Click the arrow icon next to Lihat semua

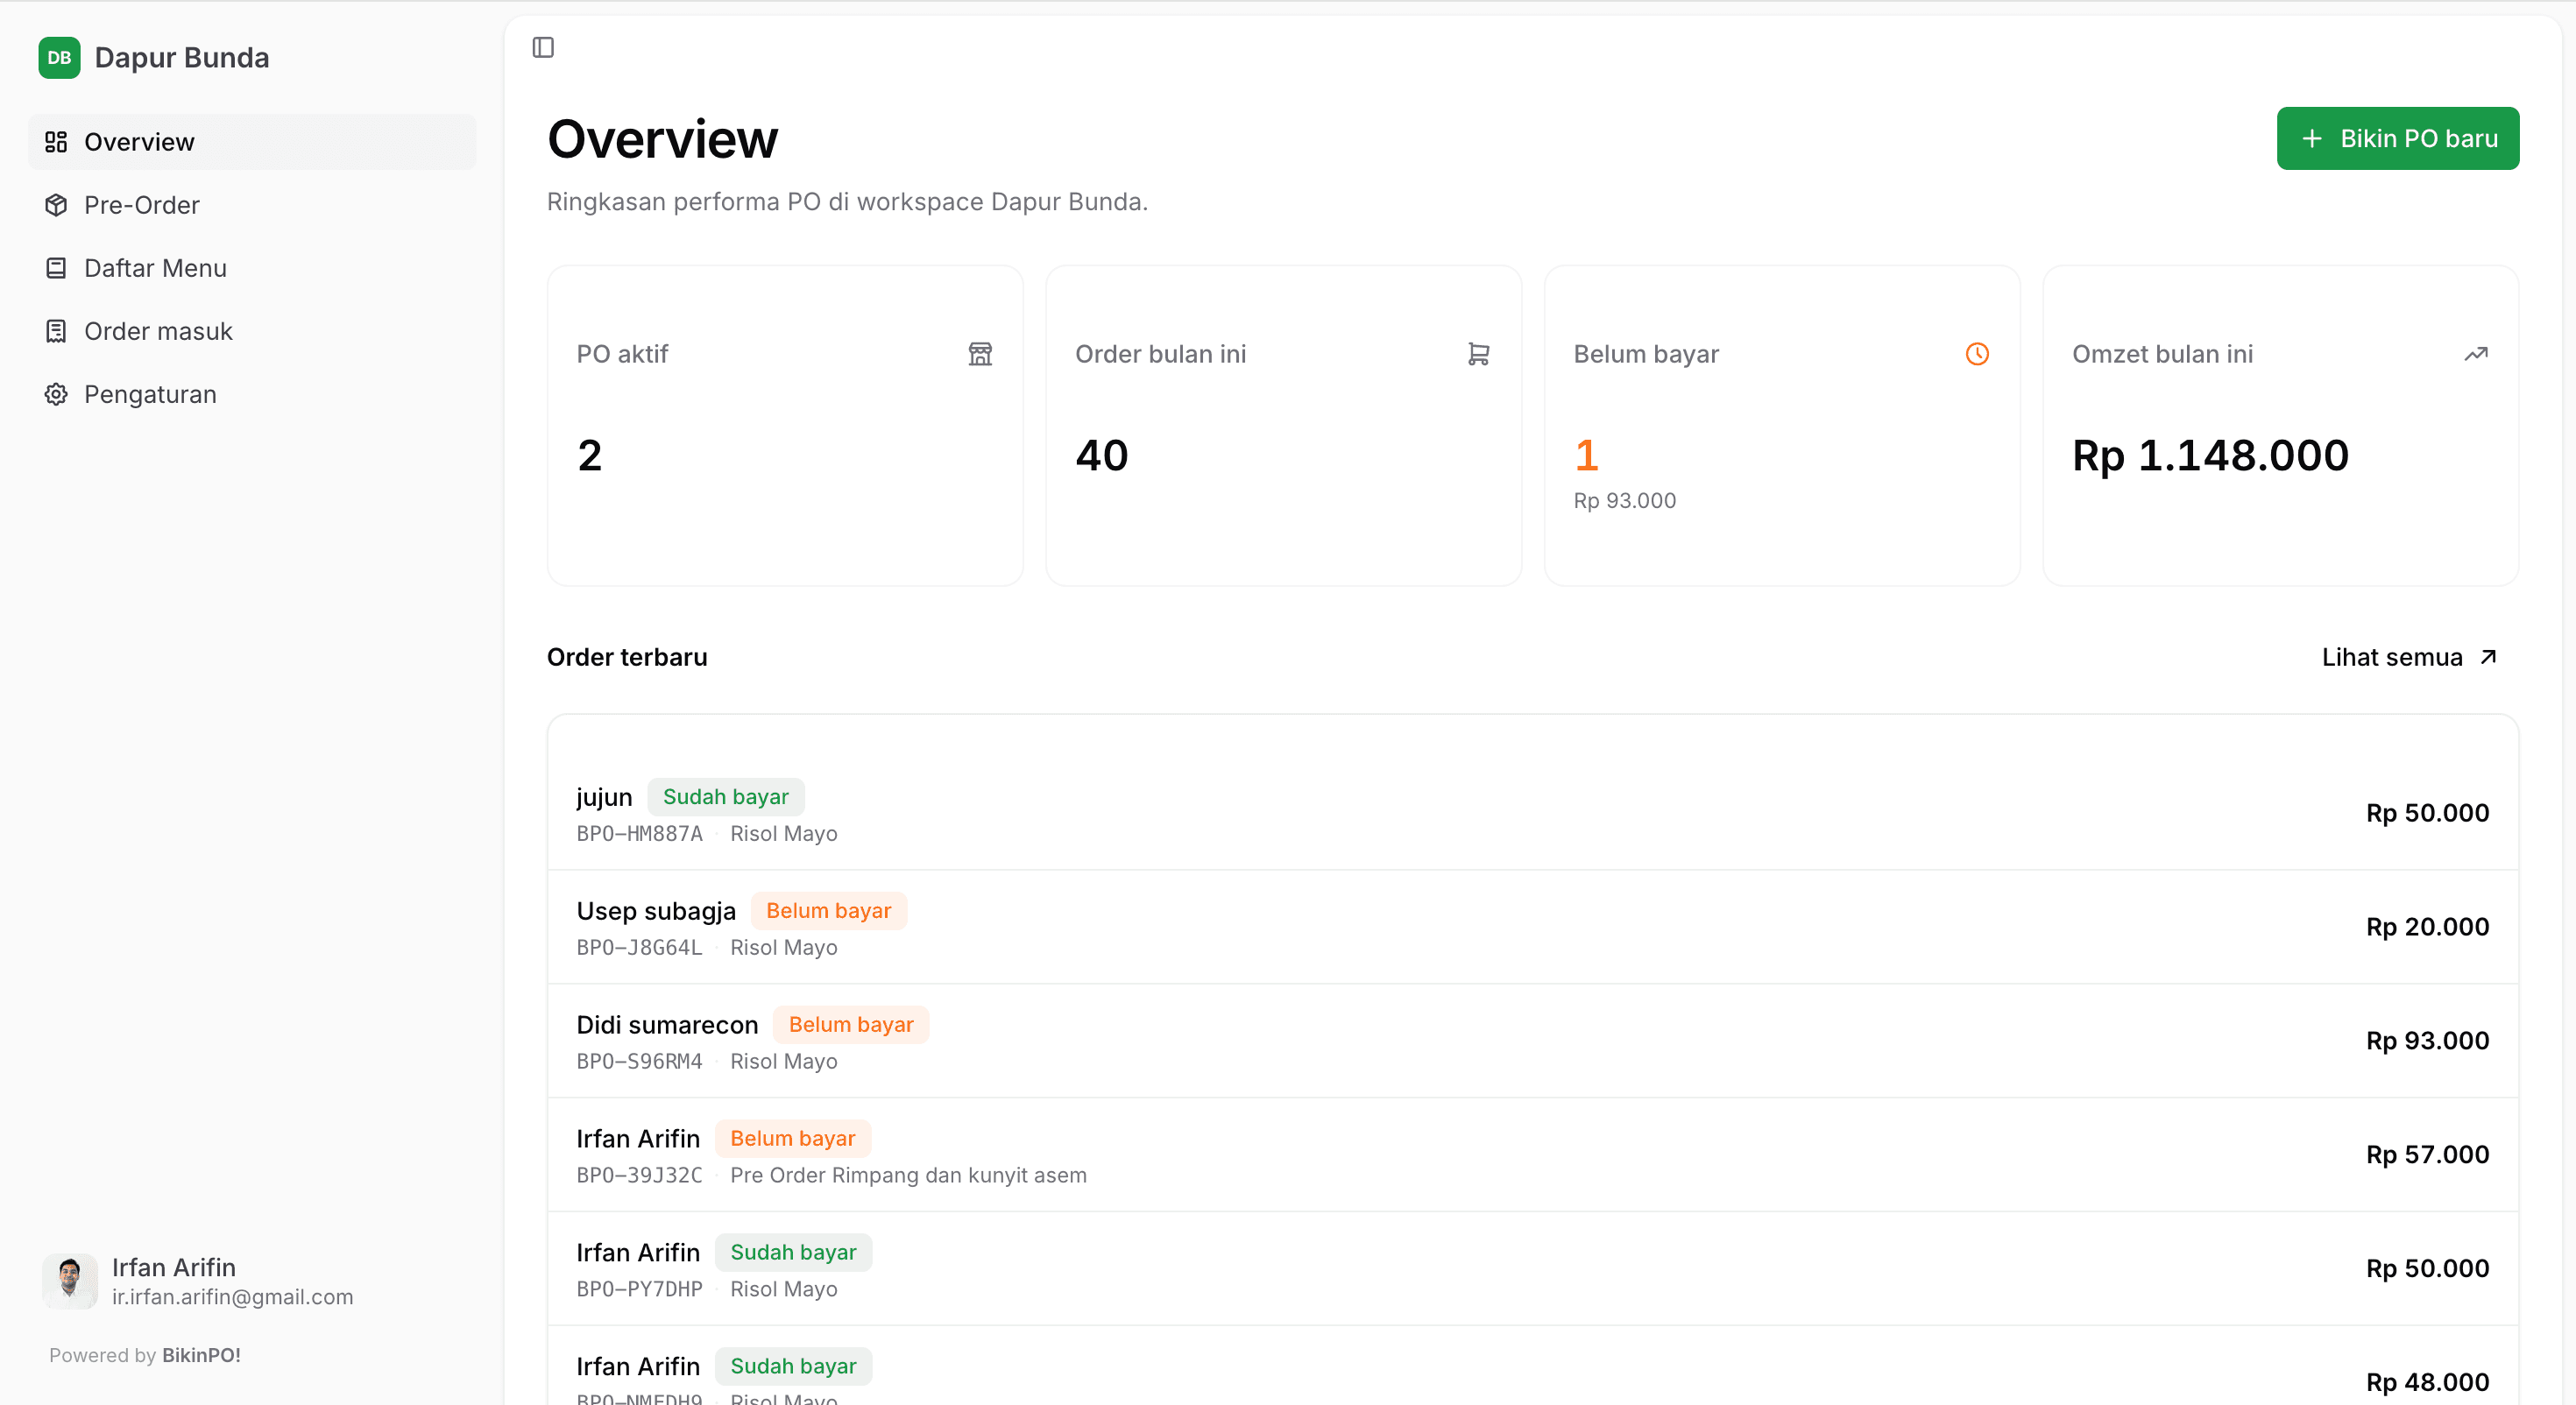click(x=2489, y=657)
